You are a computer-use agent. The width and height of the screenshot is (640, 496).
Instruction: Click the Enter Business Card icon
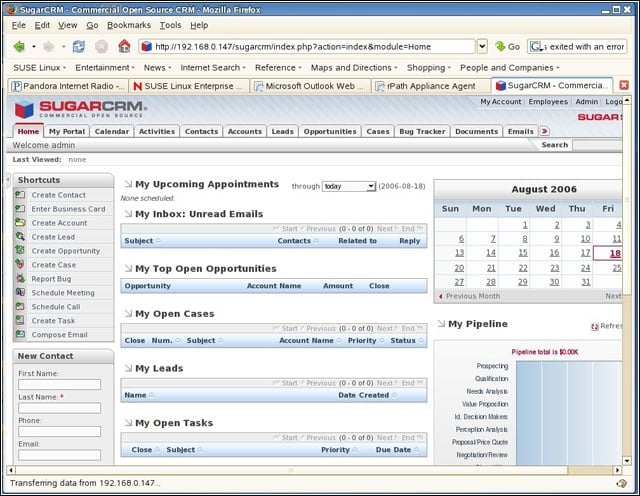coord(20,209)
